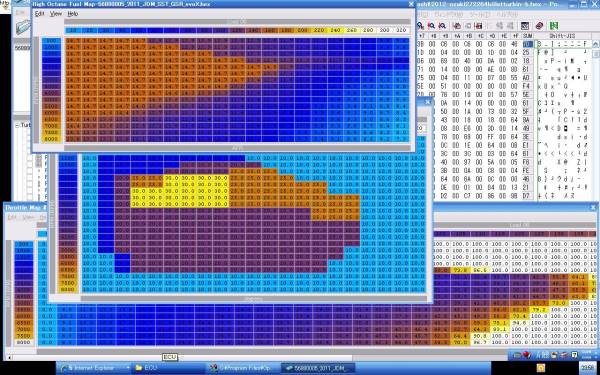Select the 8000 RPM axis cell in fuel map
The width and height of the screenshot is (600, 375).
(x=51, y=139)
